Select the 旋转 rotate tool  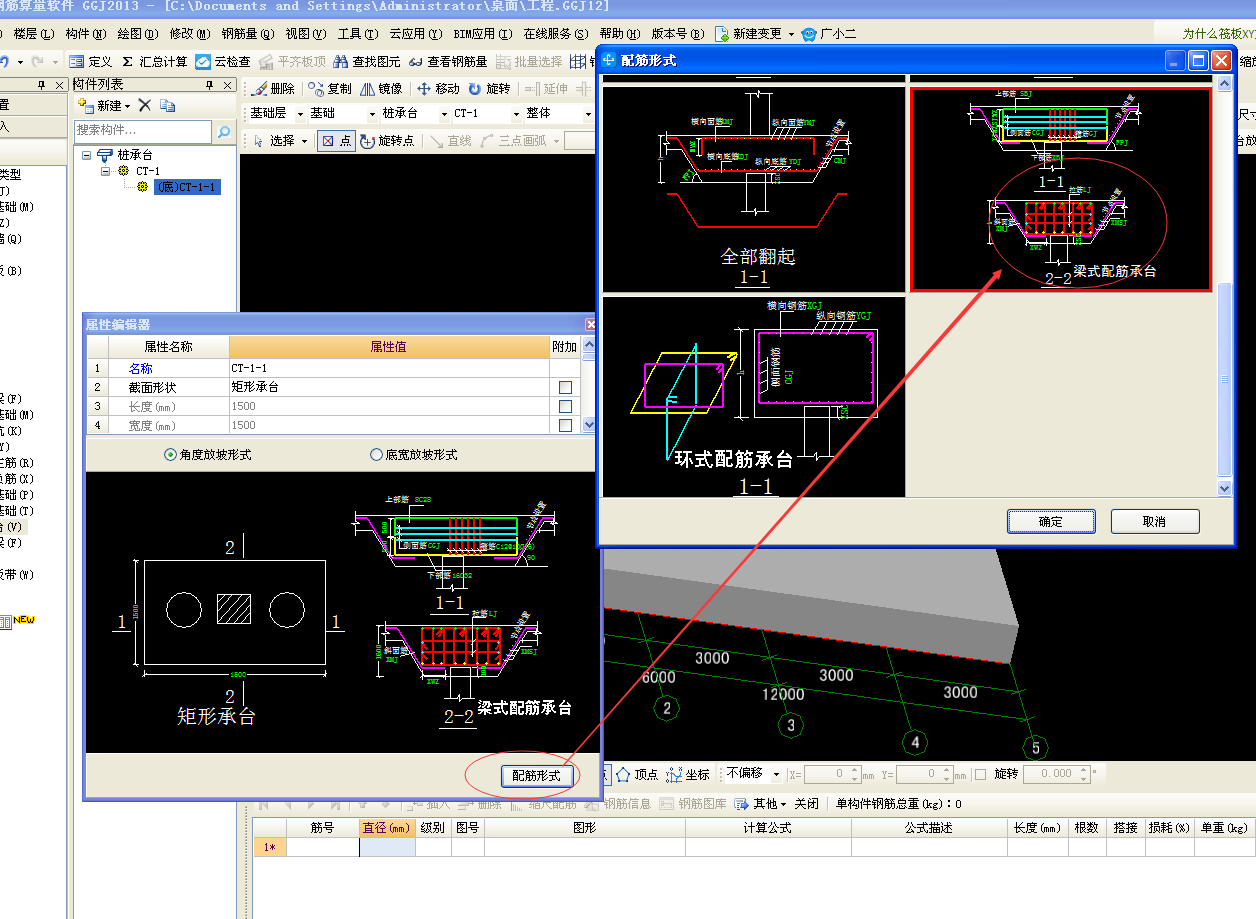[490, 88]
